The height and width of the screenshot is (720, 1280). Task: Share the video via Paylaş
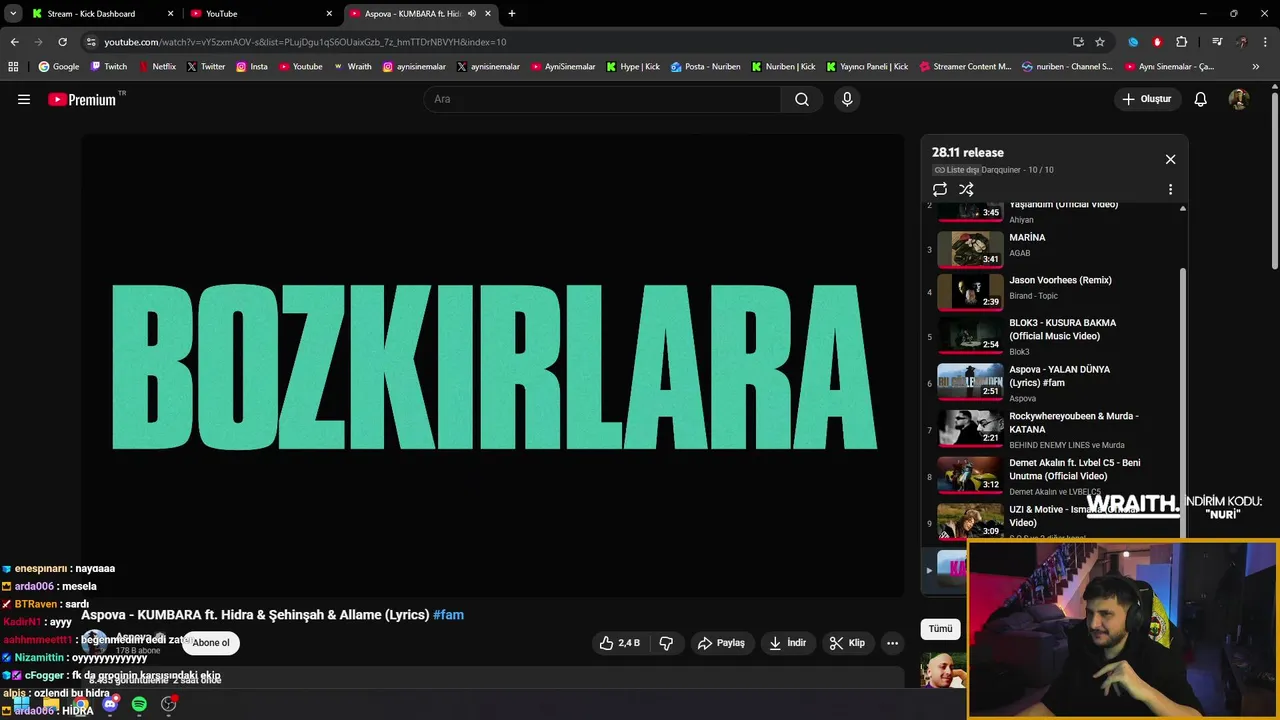click(x=721, y=643)
